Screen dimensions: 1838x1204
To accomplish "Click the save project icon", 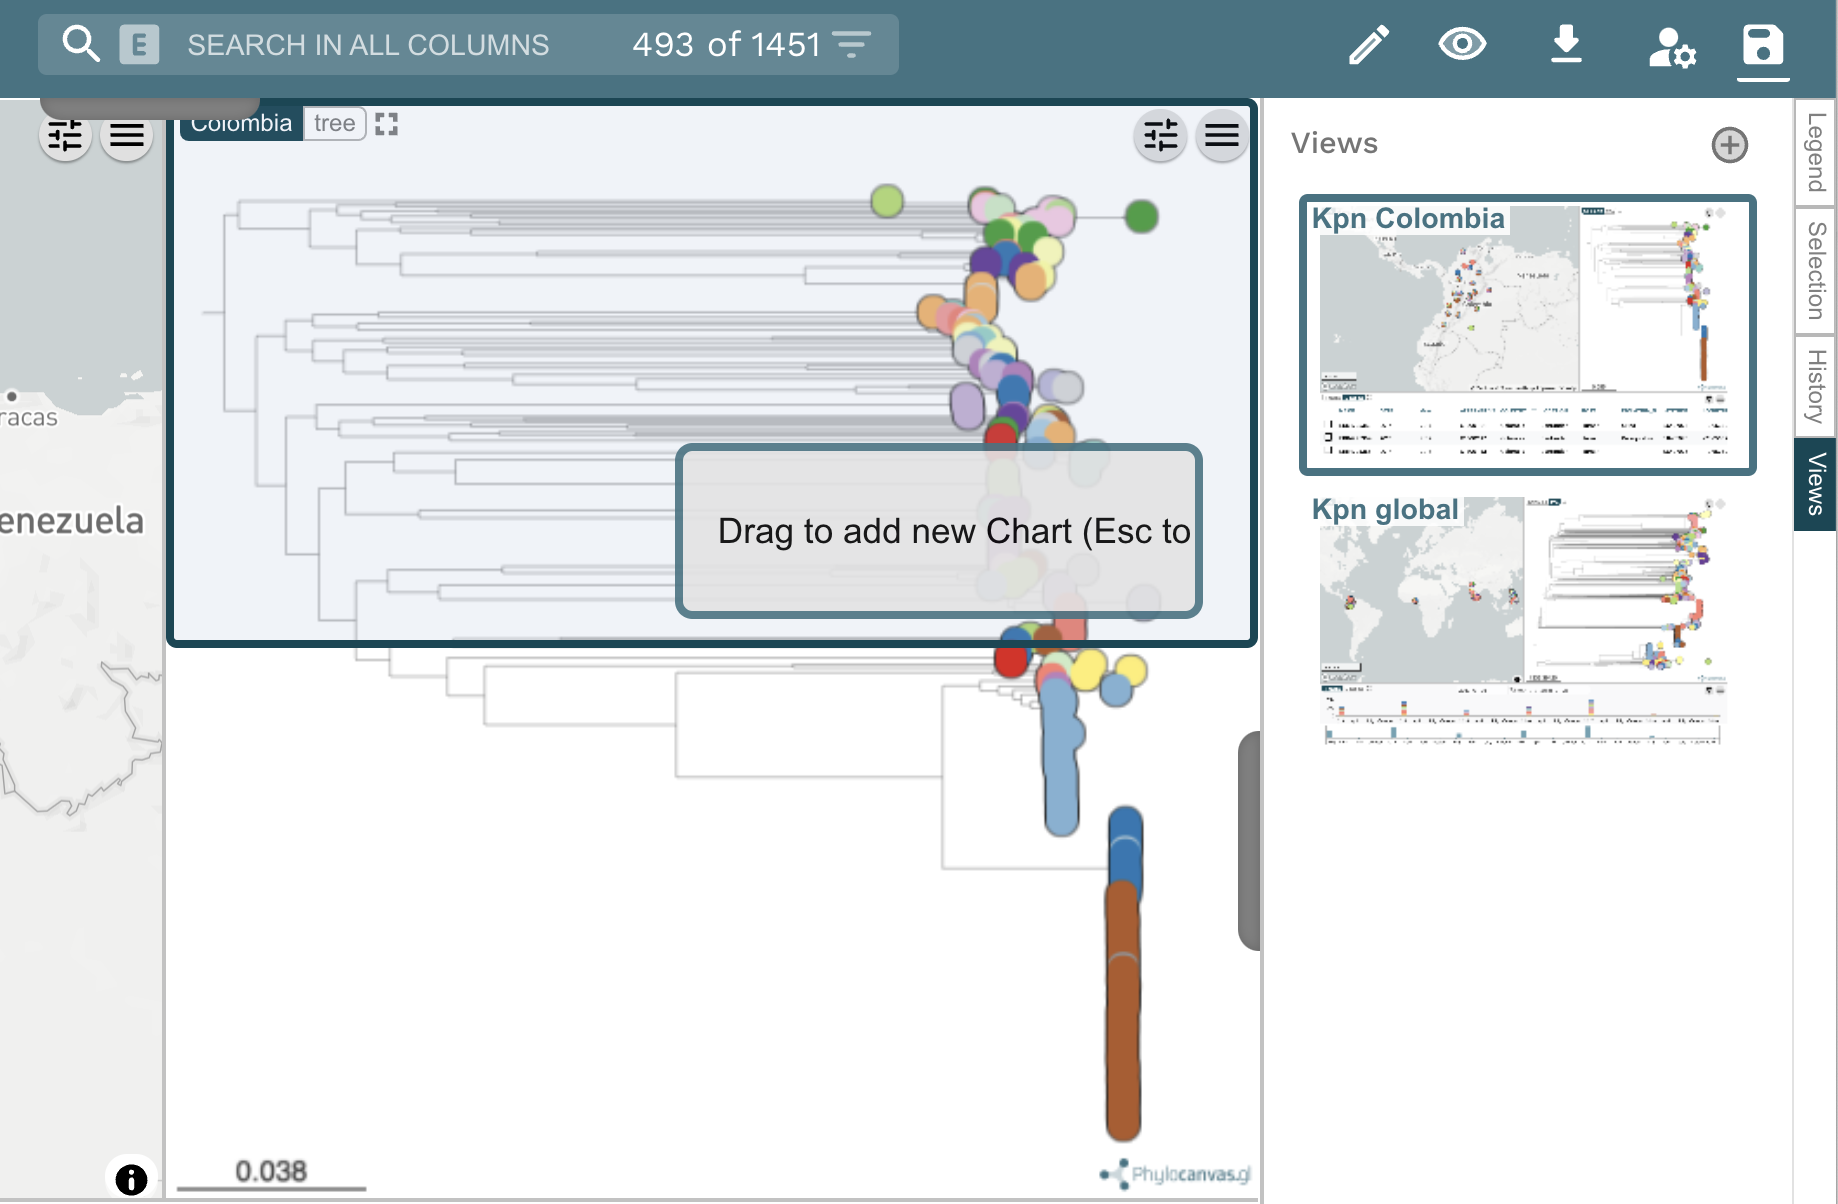I will tap(1762, 45).
